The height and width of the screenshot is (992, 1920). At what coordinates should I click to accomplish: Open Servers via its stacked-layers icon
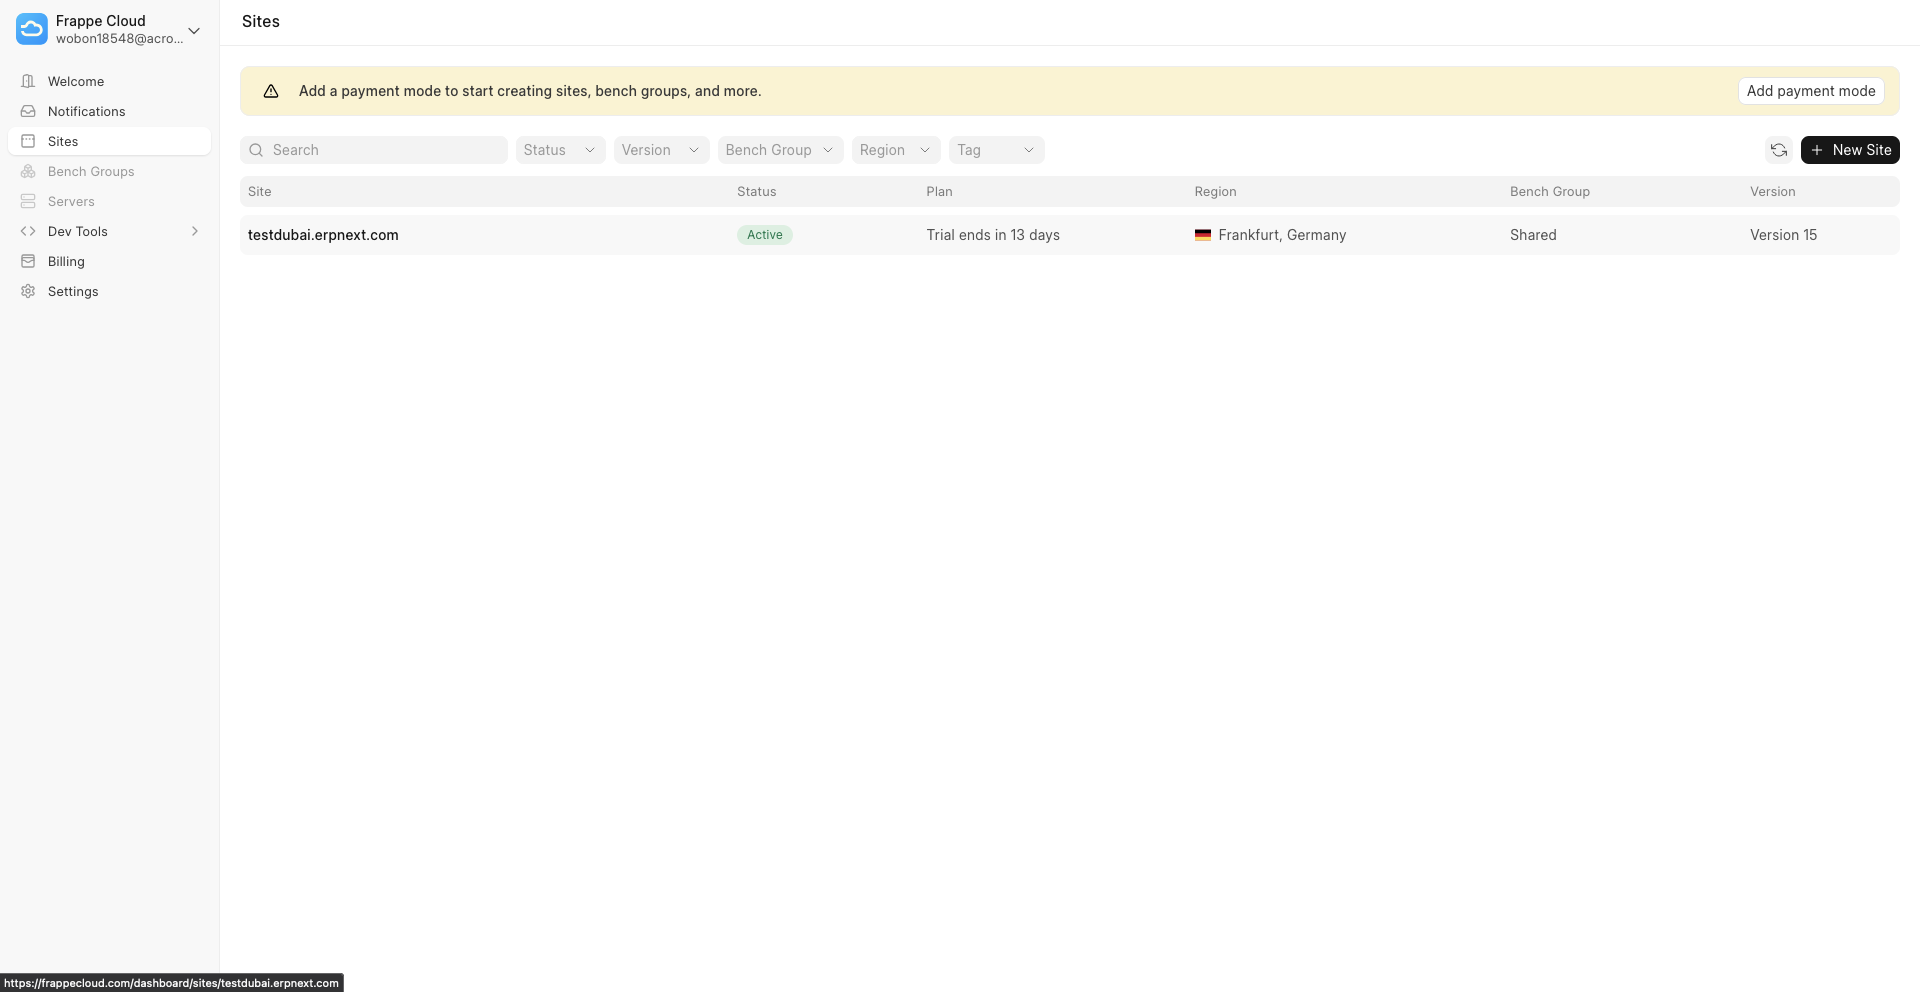click(x=27, y=201)
